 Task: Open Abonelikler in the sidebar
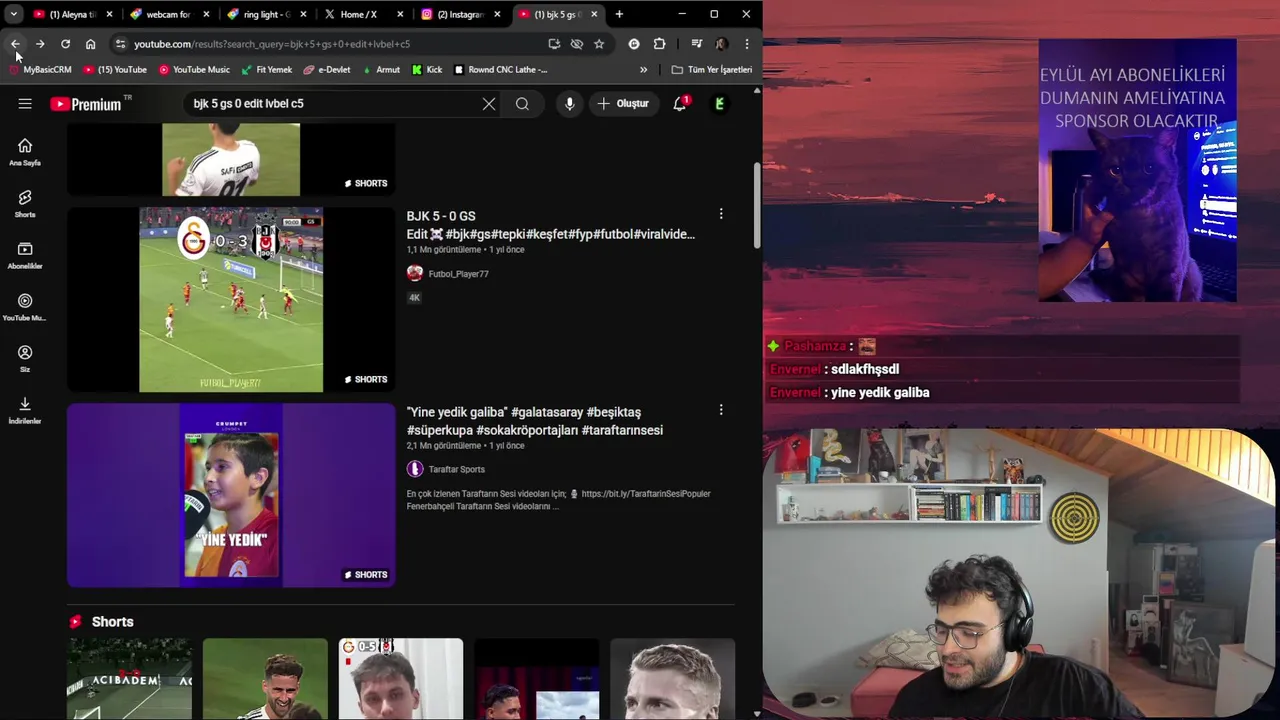tap(25, 256)
